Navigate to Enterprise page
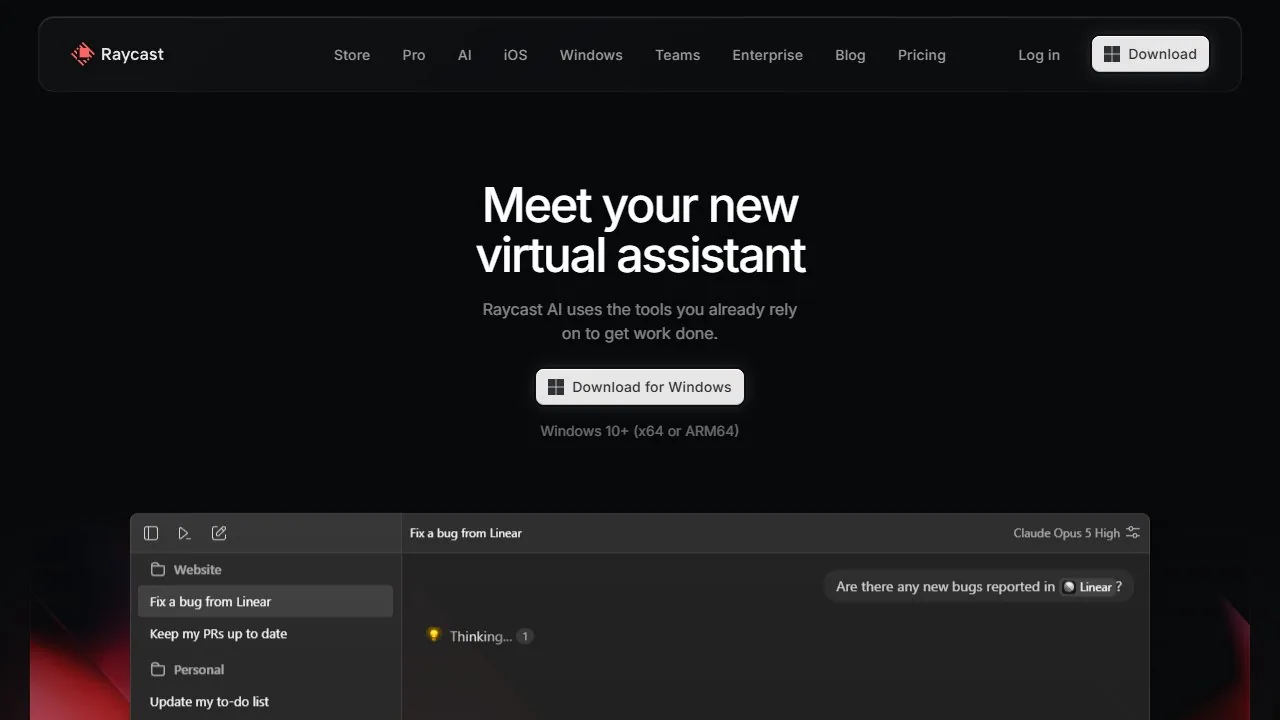This screenshot has height=720, width=1280. point(767,55)
